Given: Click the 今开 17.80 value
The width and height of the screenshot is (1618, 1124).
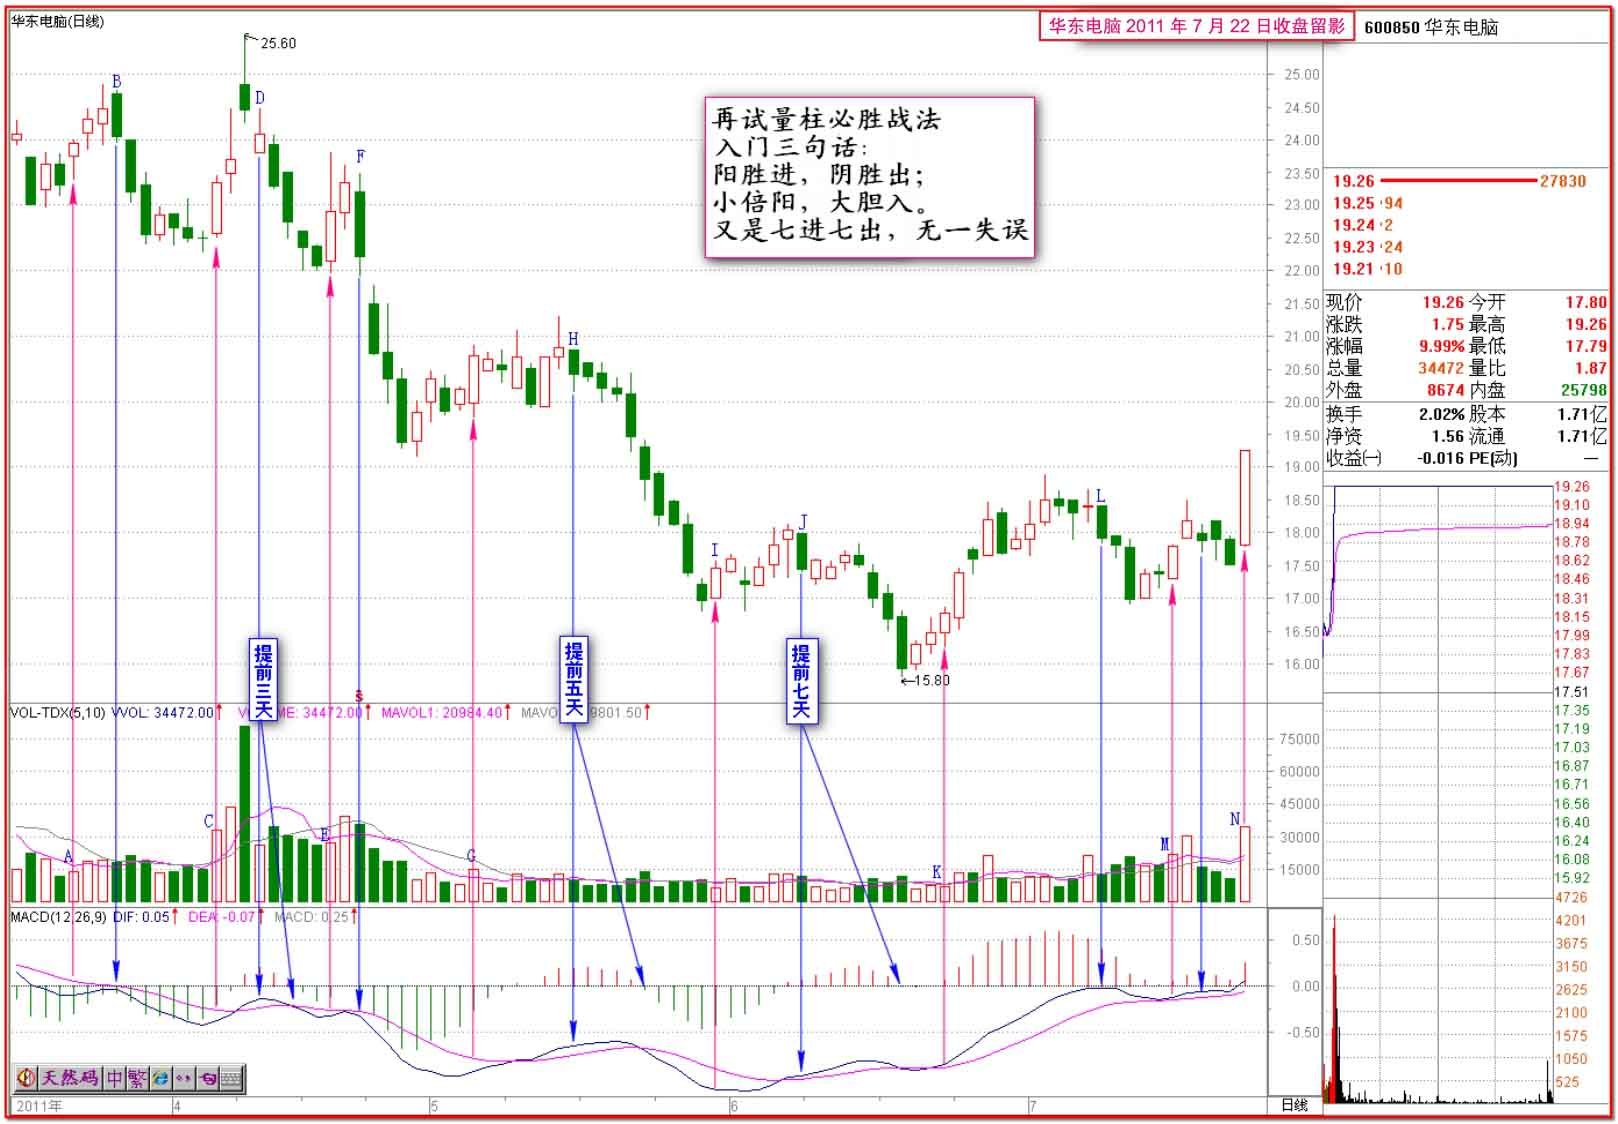Looking at the screenshot, I should 1586,302.
